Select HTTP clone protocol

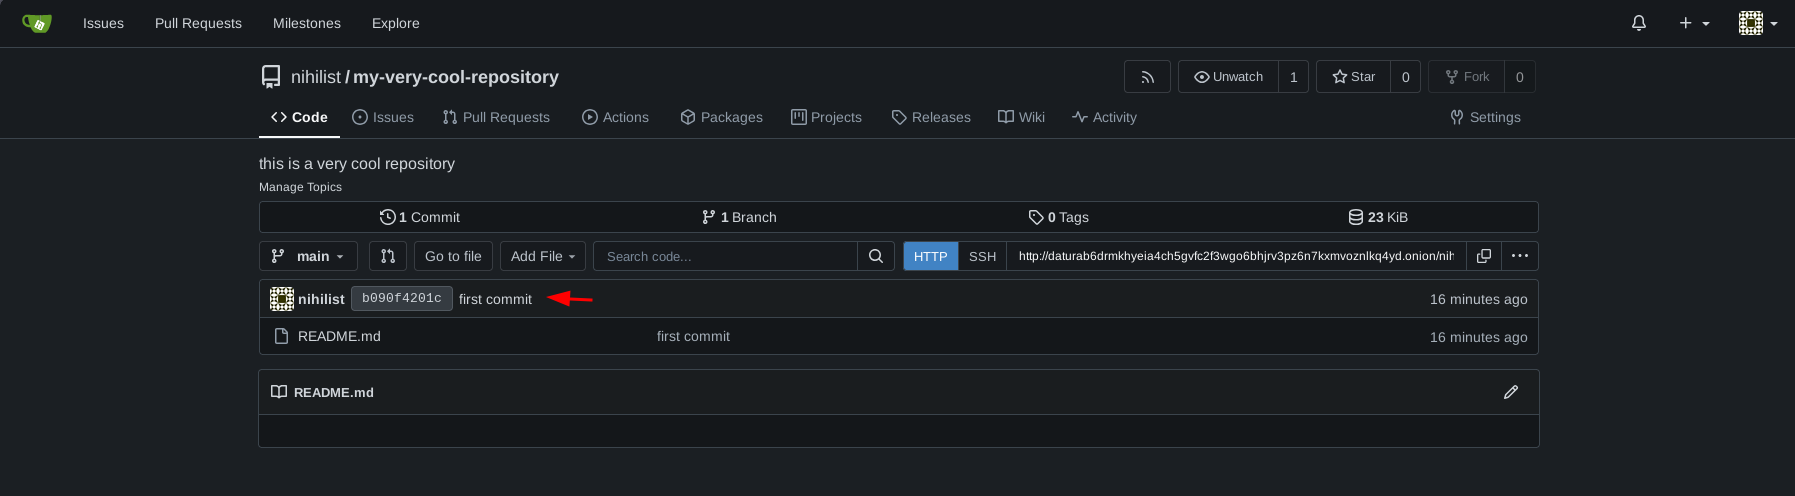[x=930, y=256]
